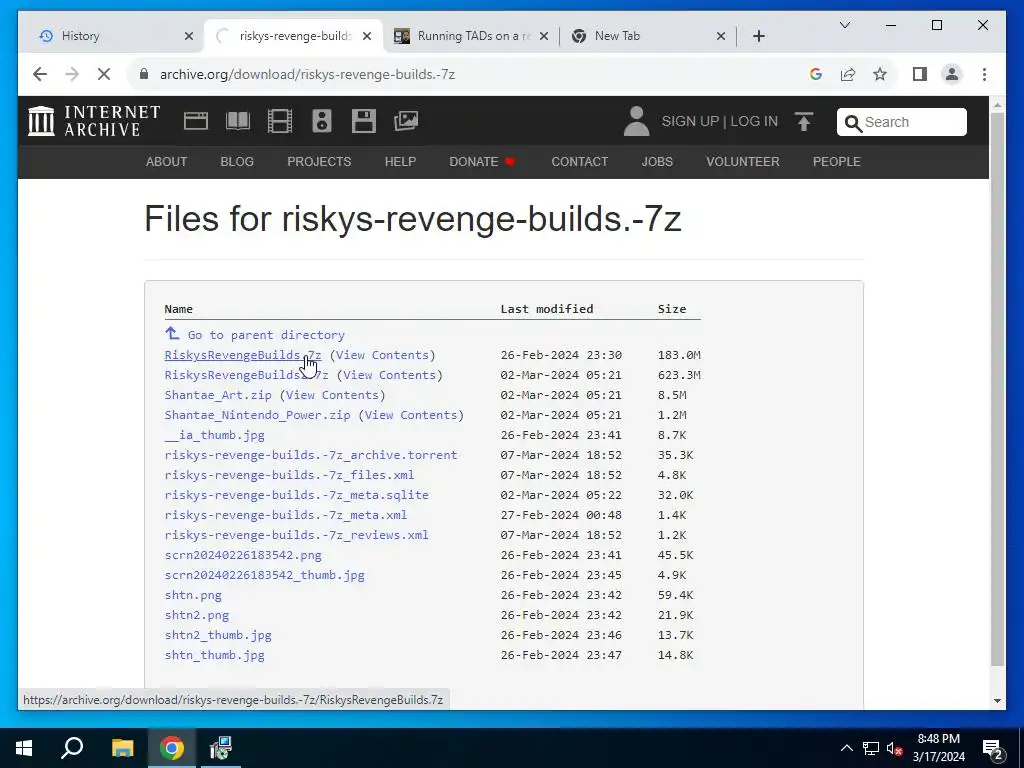Open the Audio speaker icon
The image size is (1024, 768).
[322, 121]
